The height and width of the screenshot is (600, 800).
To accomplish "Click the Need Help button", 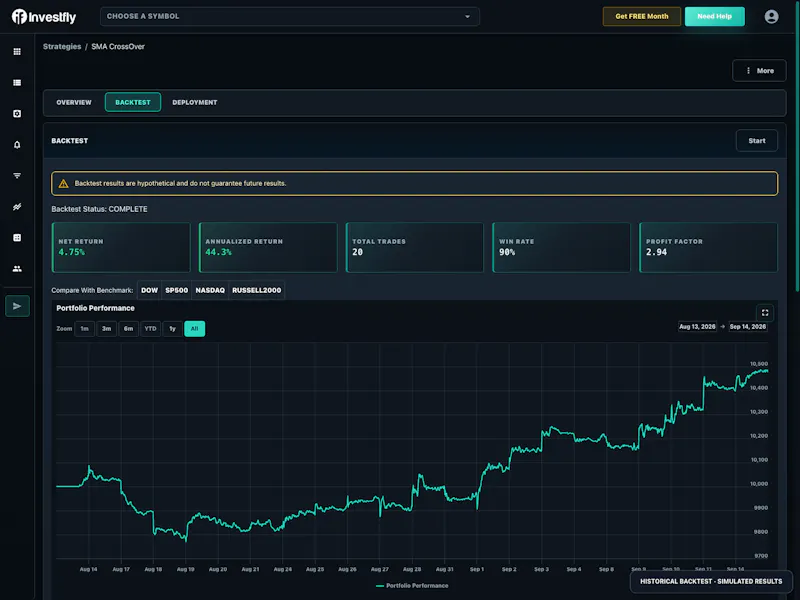I will coord(714,16).
